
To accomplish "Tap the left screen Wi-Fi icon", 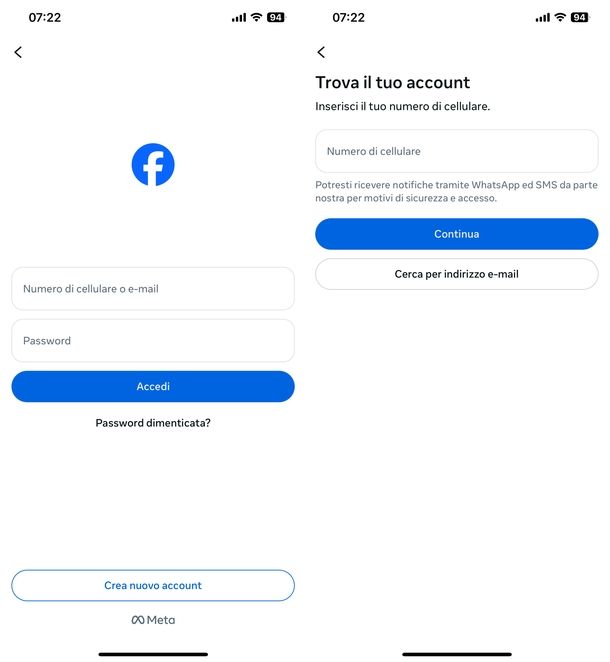I will click(x=256, y=18).
